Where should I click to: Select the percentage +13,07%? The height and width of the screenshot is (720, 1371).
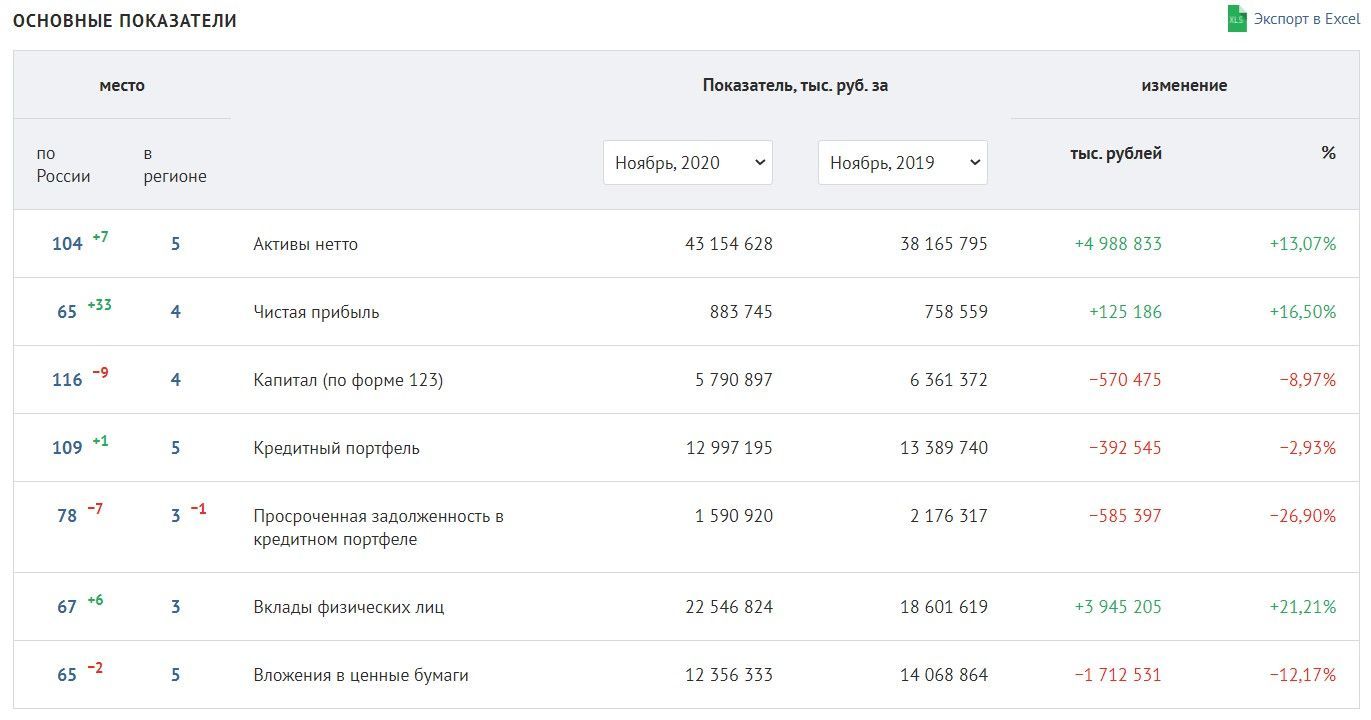1303,244
